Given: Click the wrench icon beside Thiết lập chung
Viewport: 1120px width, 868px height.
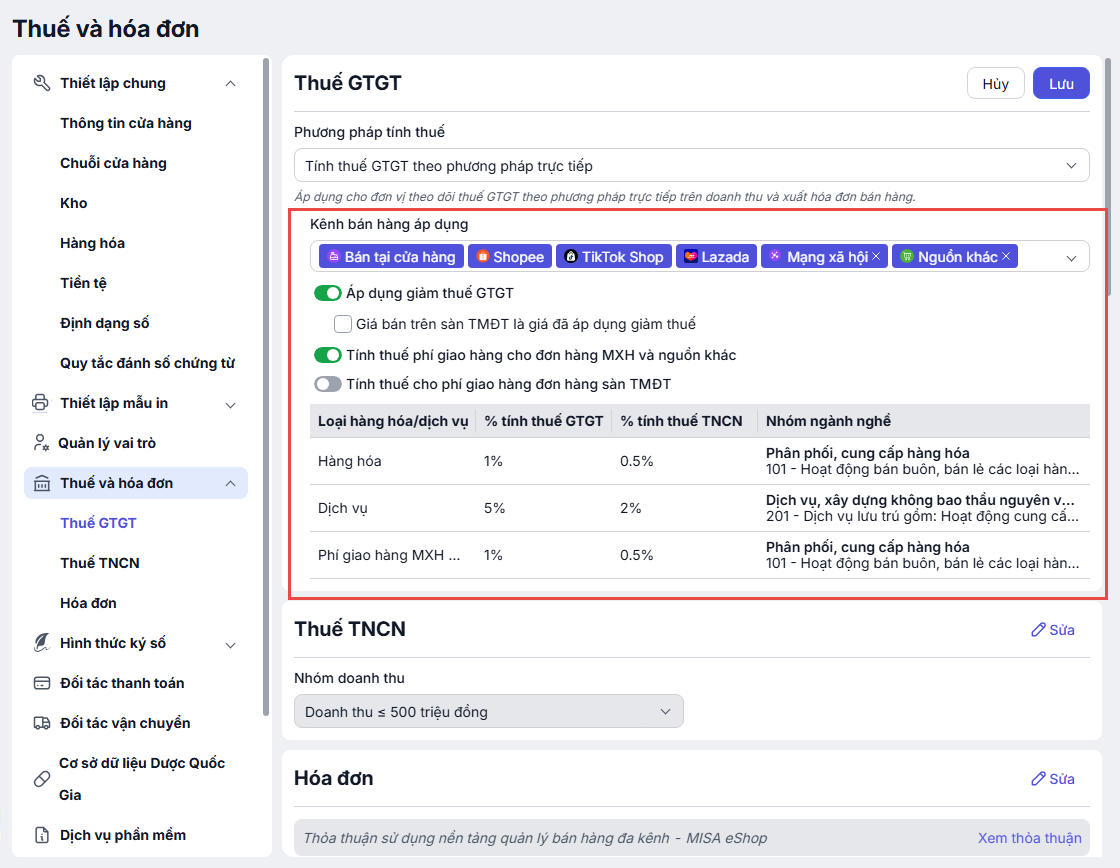Looking at the screenshot, I should tap(41, 83).
